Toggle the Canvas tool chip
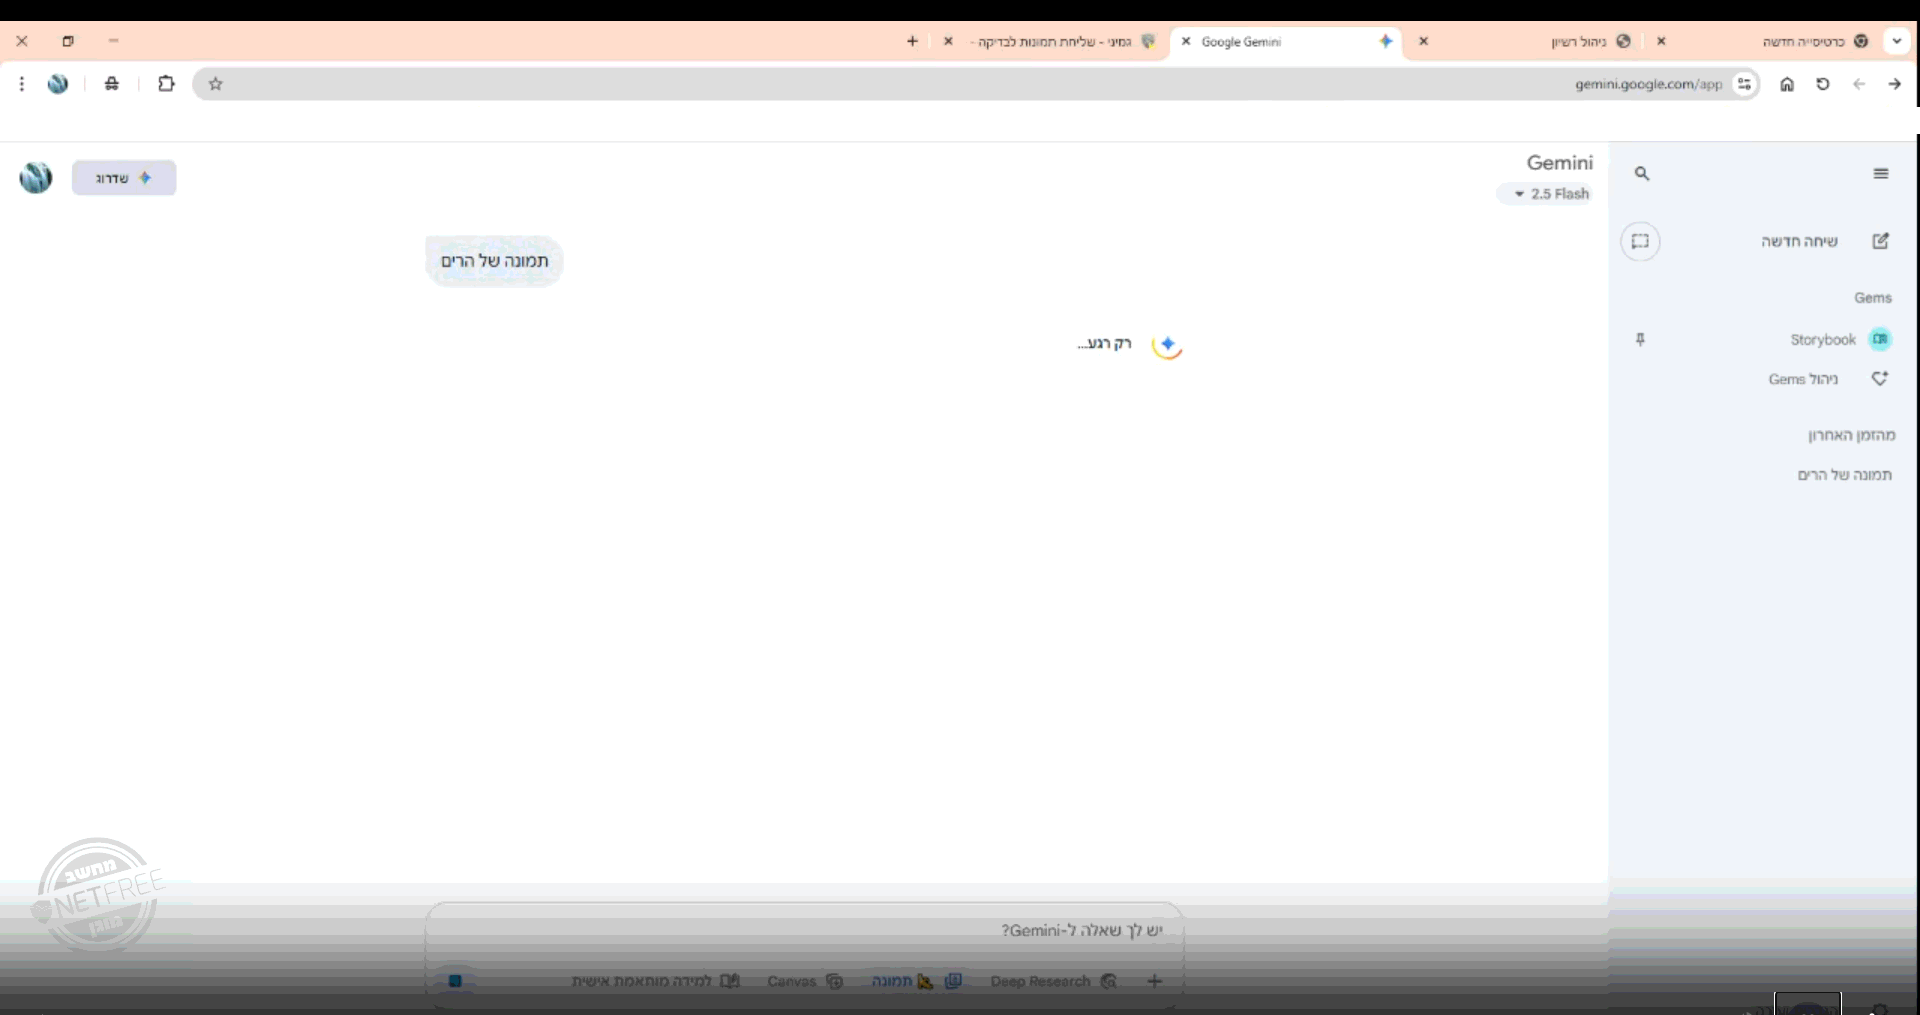Screen dimensions: 1920x1015 (805, 981)
